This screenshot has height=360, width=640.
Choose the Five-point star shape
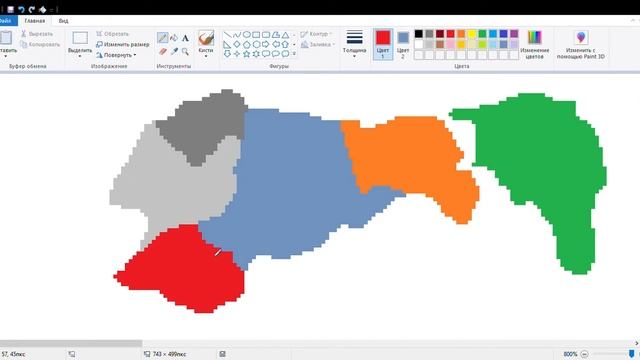[x=247, y=53]
